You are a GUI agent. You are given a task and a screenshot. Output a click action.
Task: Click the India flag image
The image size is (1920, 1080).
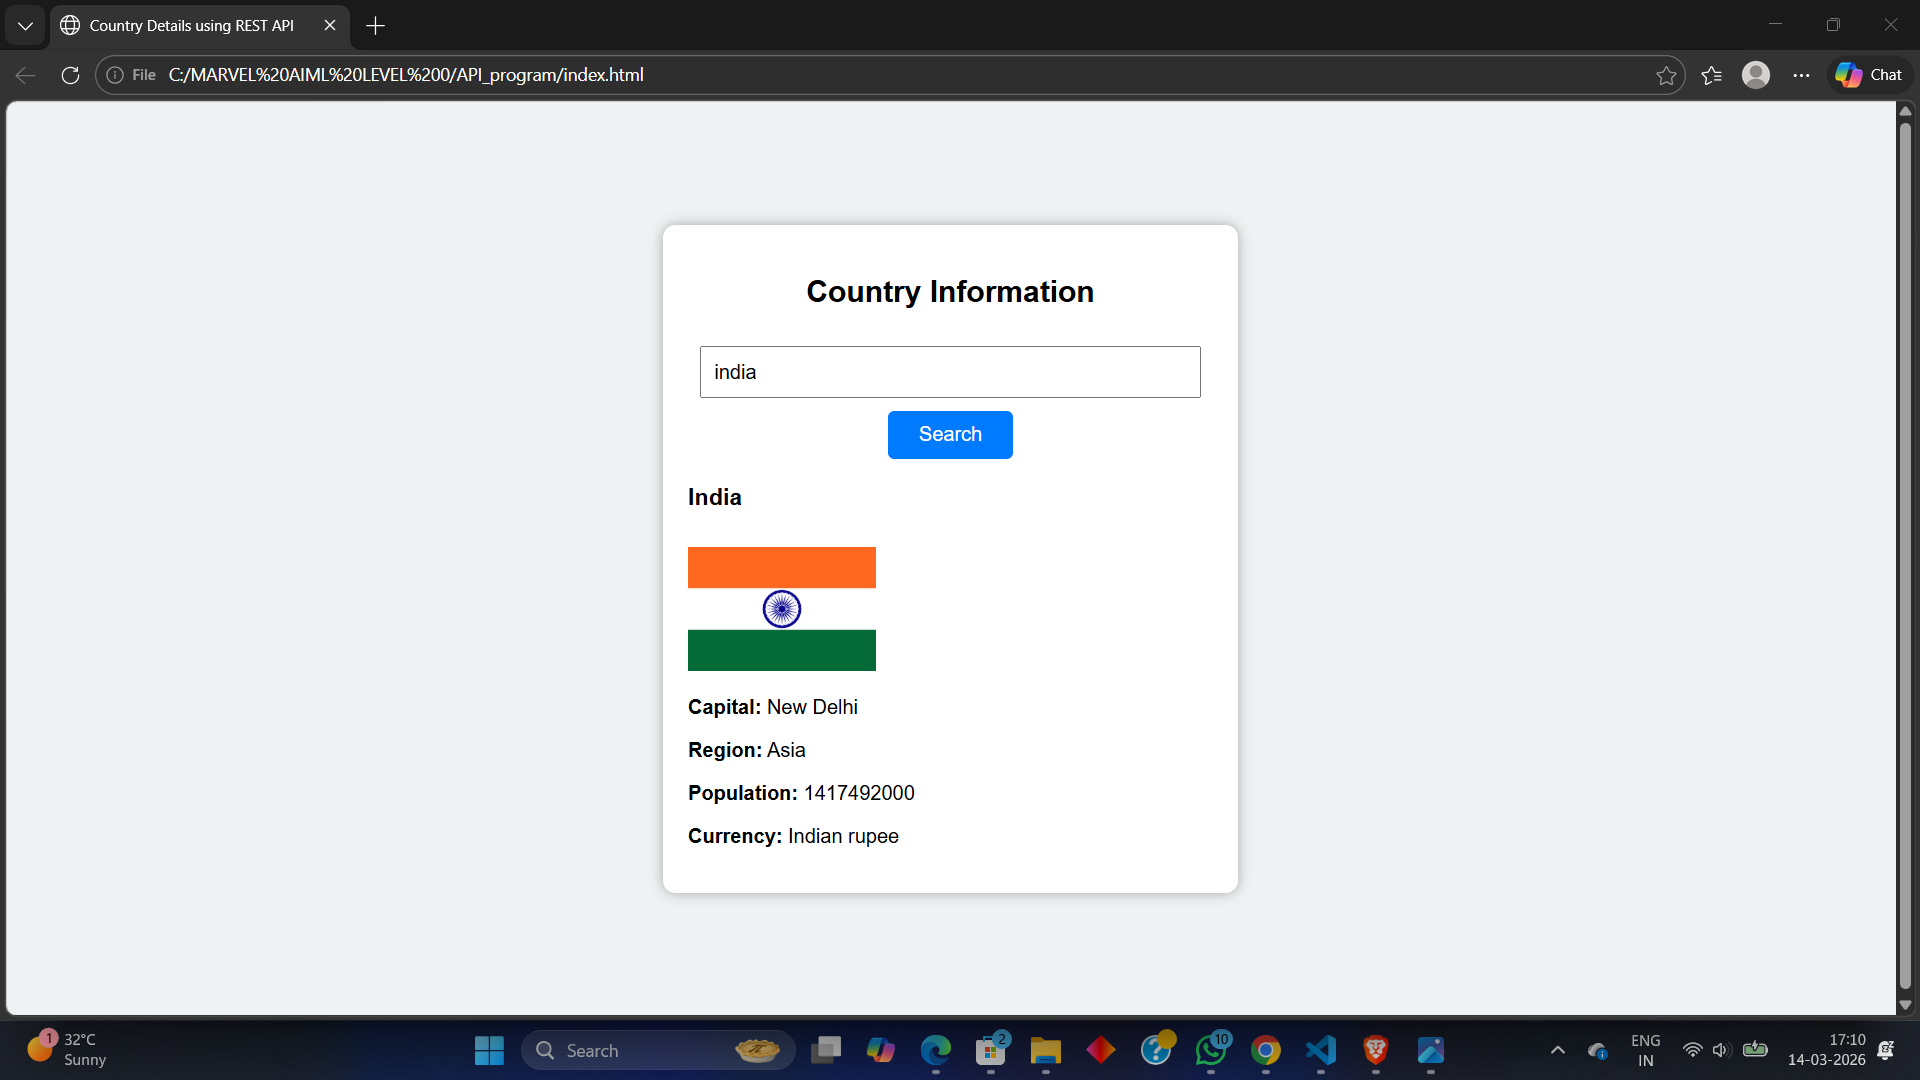pos(781,608)
